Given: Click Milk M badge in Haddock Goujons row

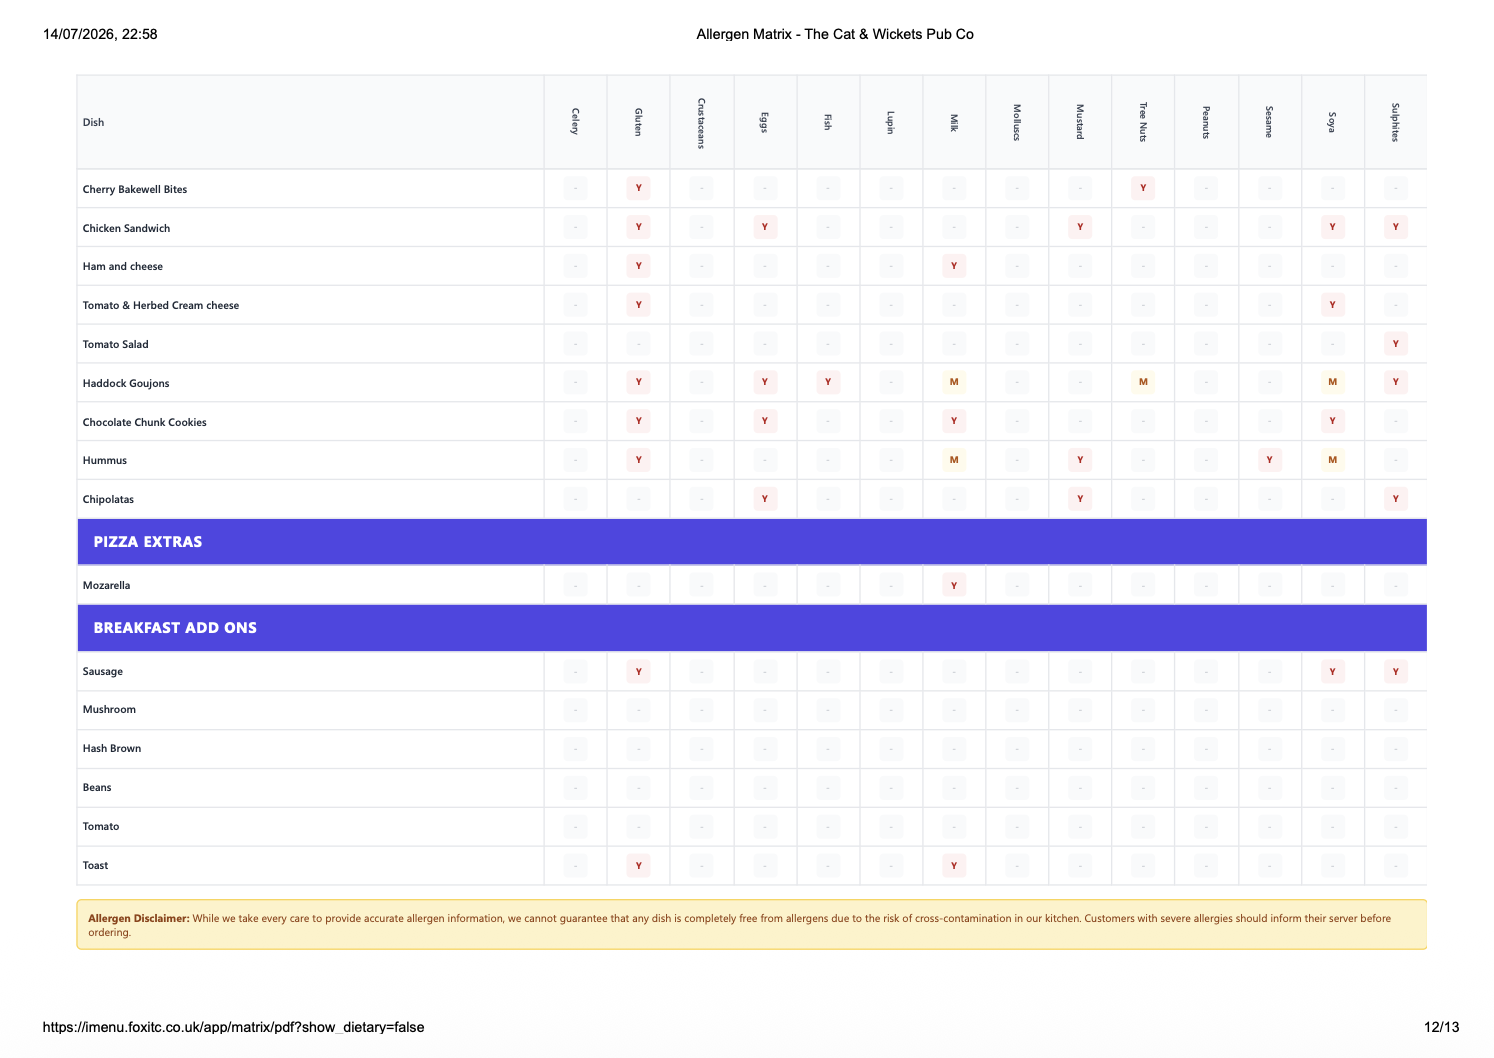Looking at the screenshot, I should [x=954, y=382].
